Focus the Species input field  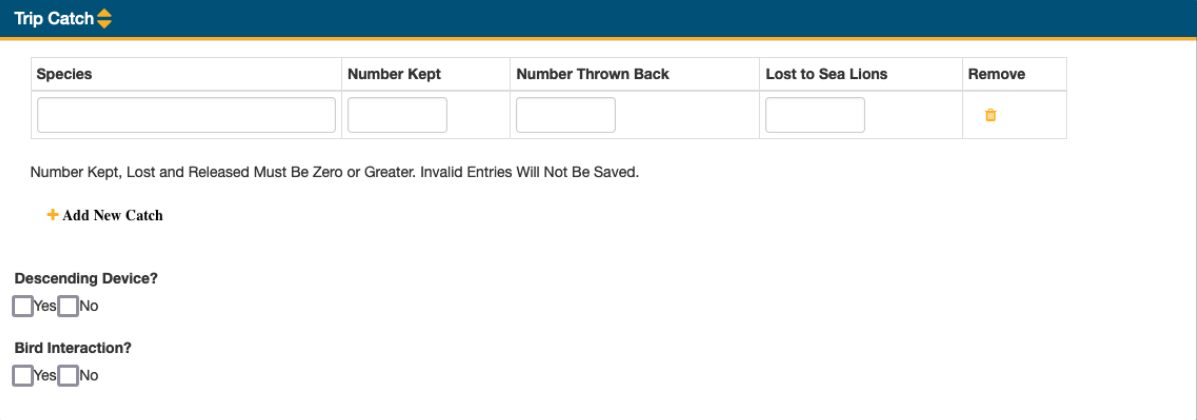tap(186, 115)
